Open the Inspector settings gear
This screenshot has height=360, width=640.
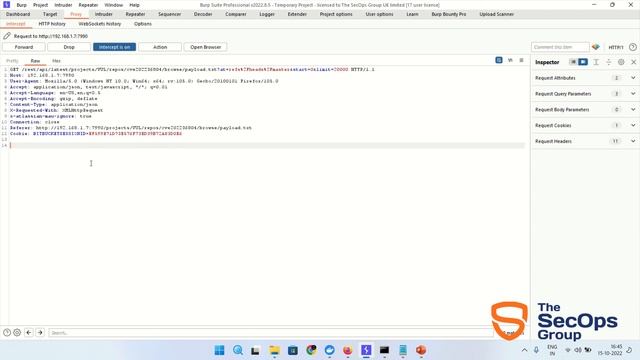pos(621,62)
